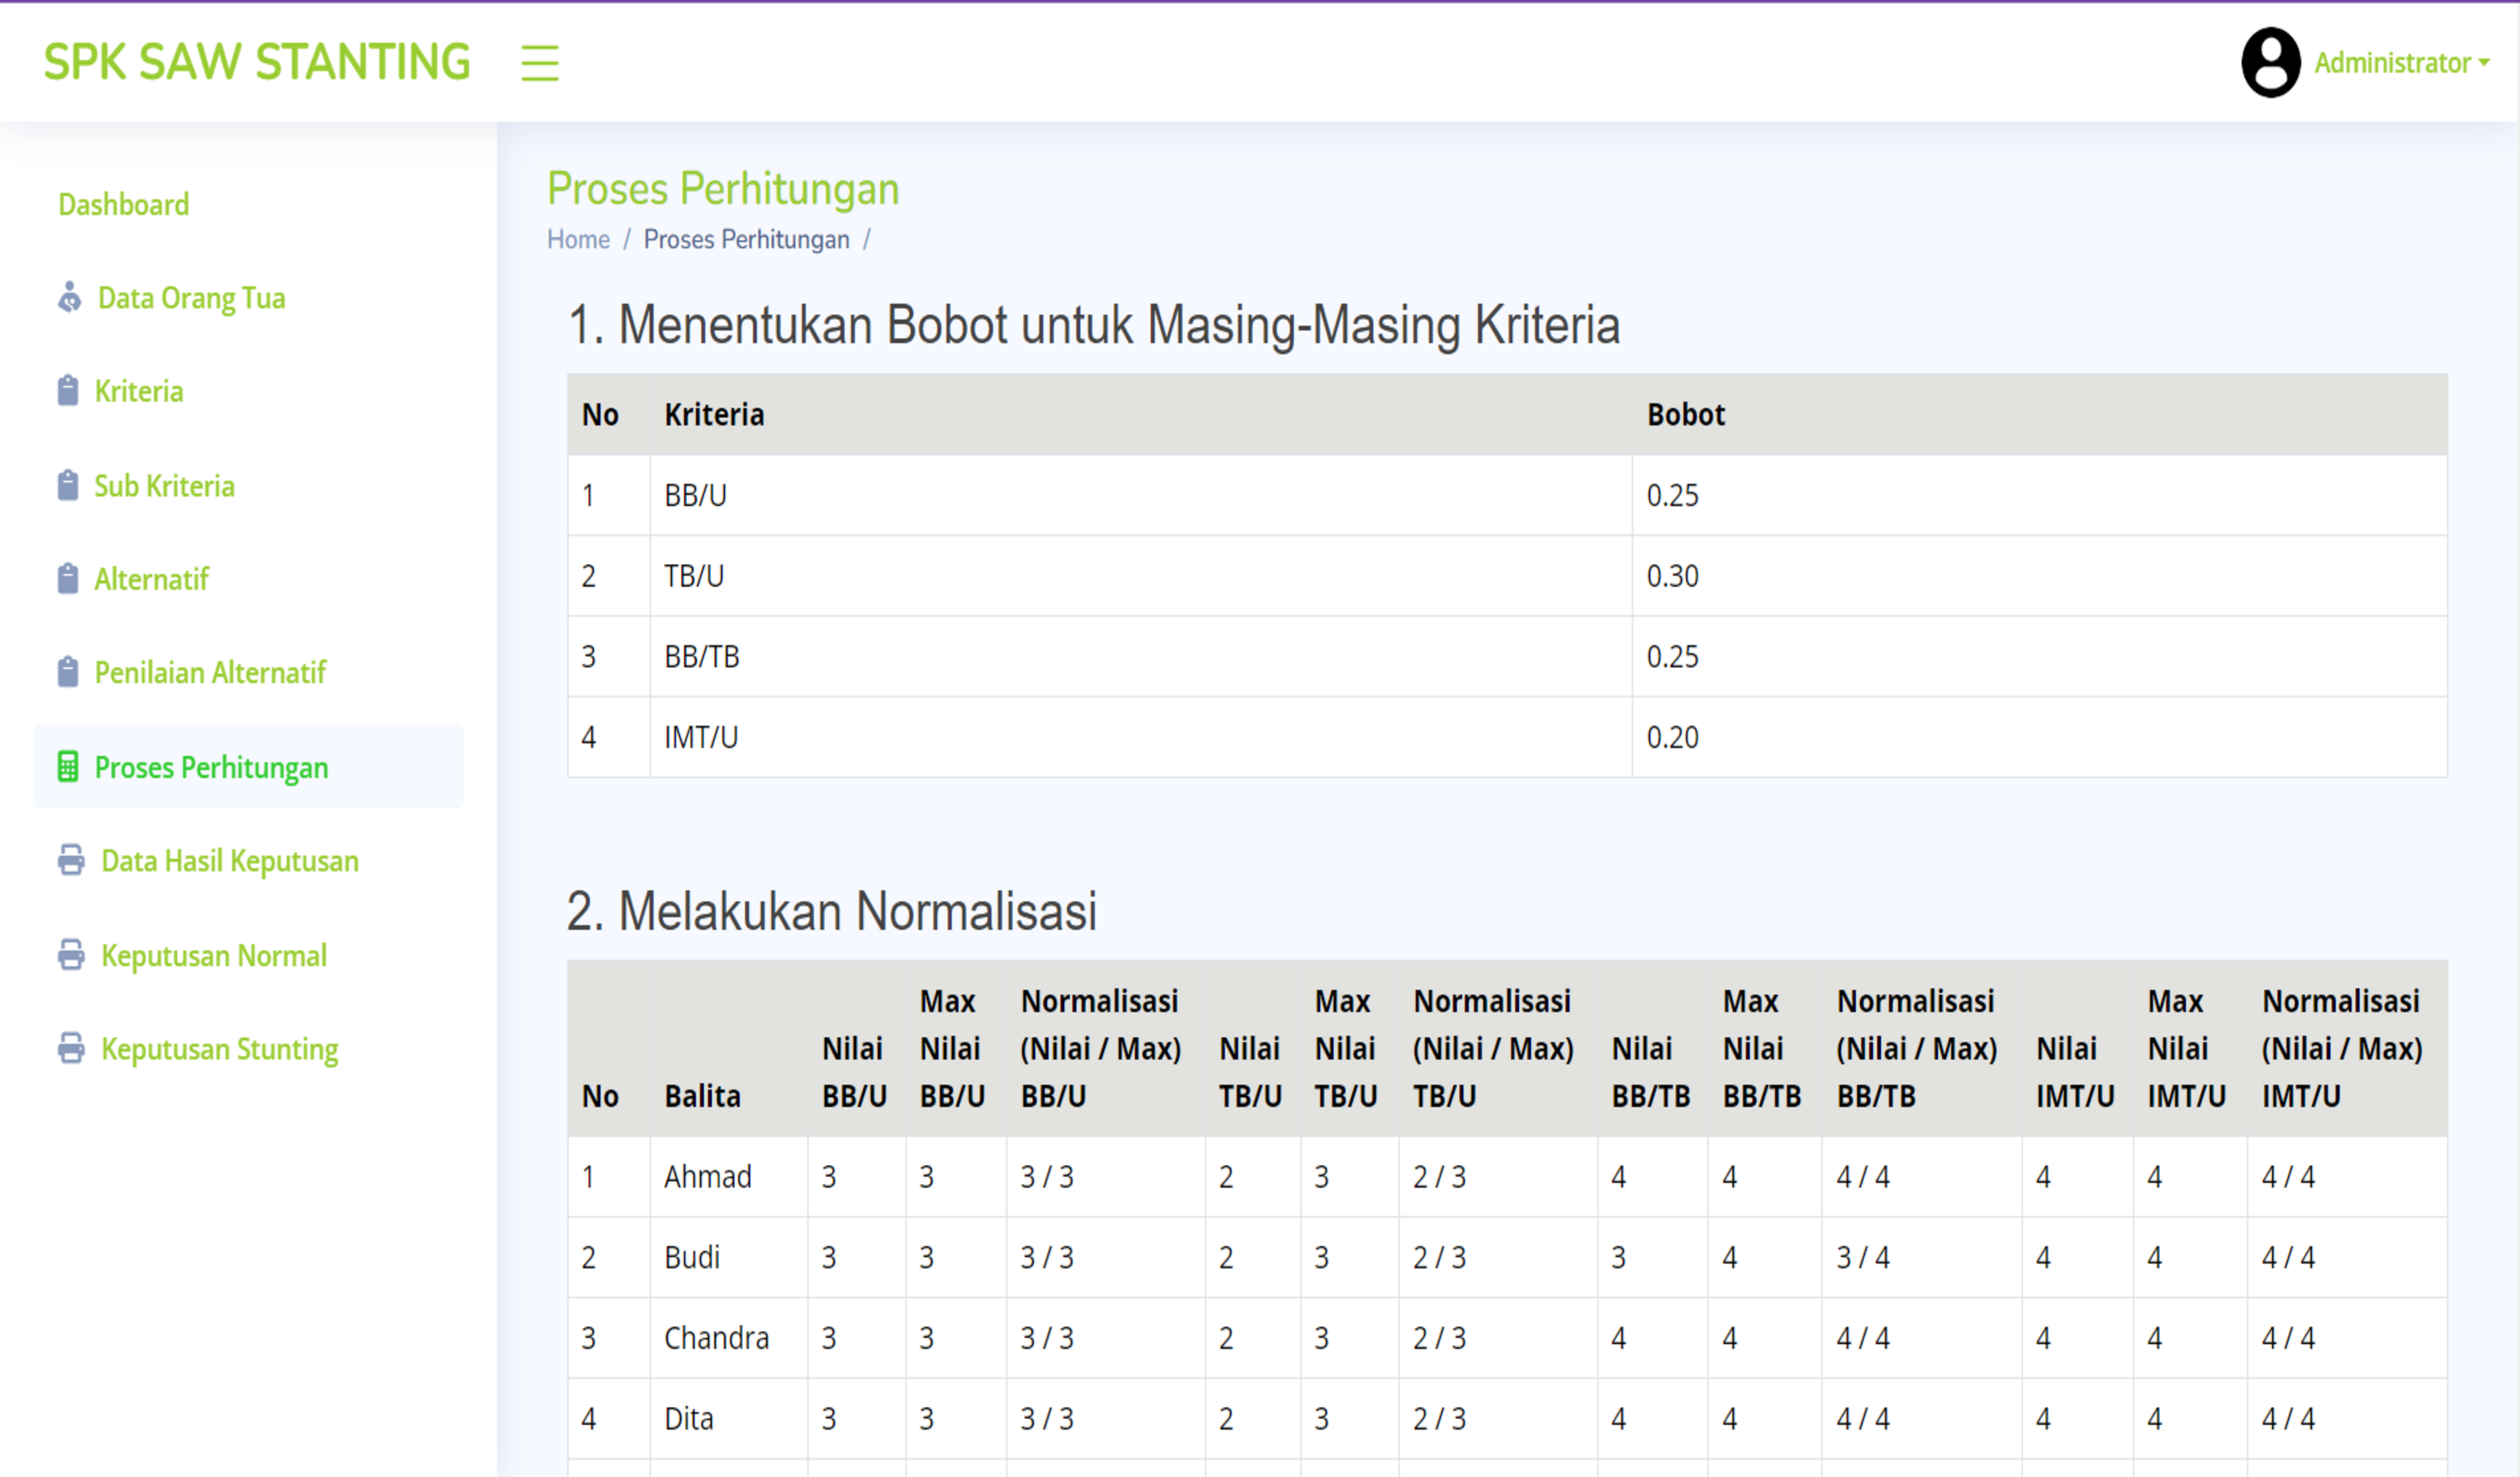This screenshot has height=1477, width=2520.
Task: Click the Data Hasil Keputusan printer icon
Action: pyautogui.click(x=71, y=861)
